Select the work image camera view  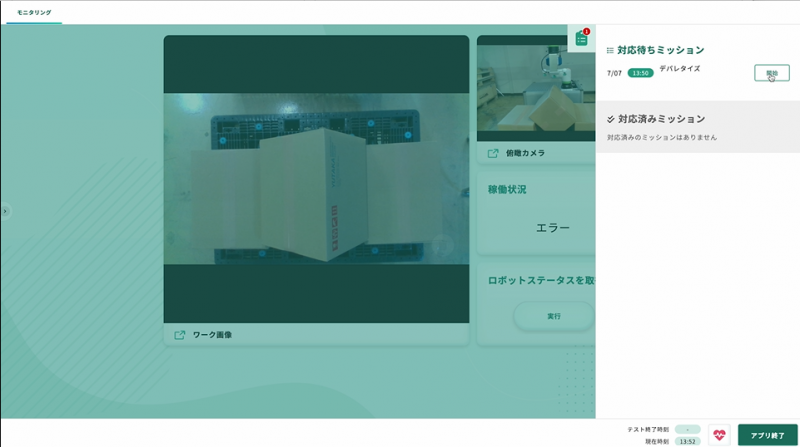[316, 179]
